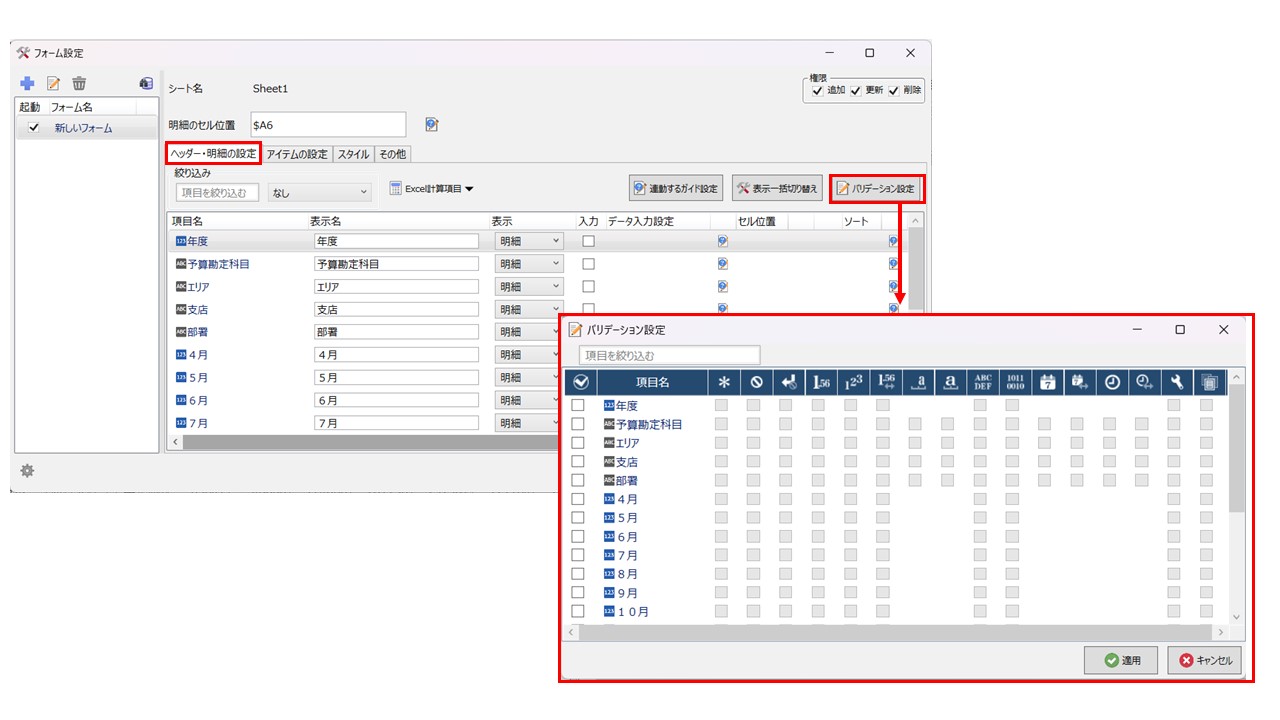The width and height of the screenshot is (1280, 720).
Task: Open the 年度 row 明細 display dropdown
Action: 529,241
